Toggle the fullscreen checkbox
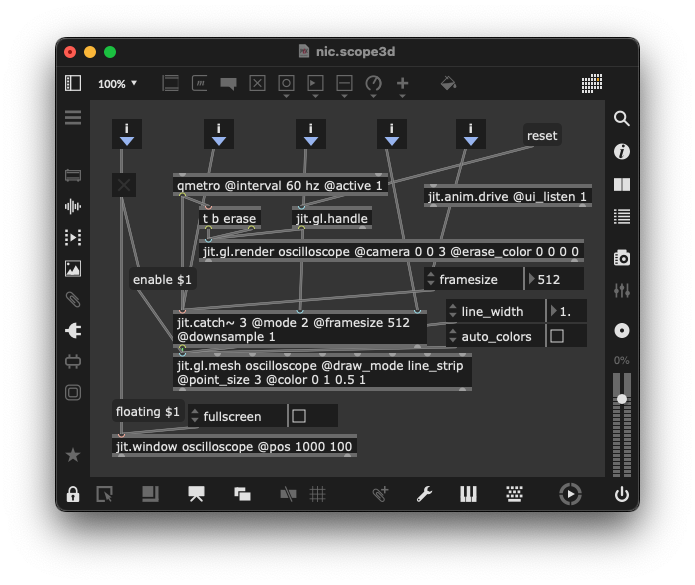 pyautogui.click(x=299, y=416)
